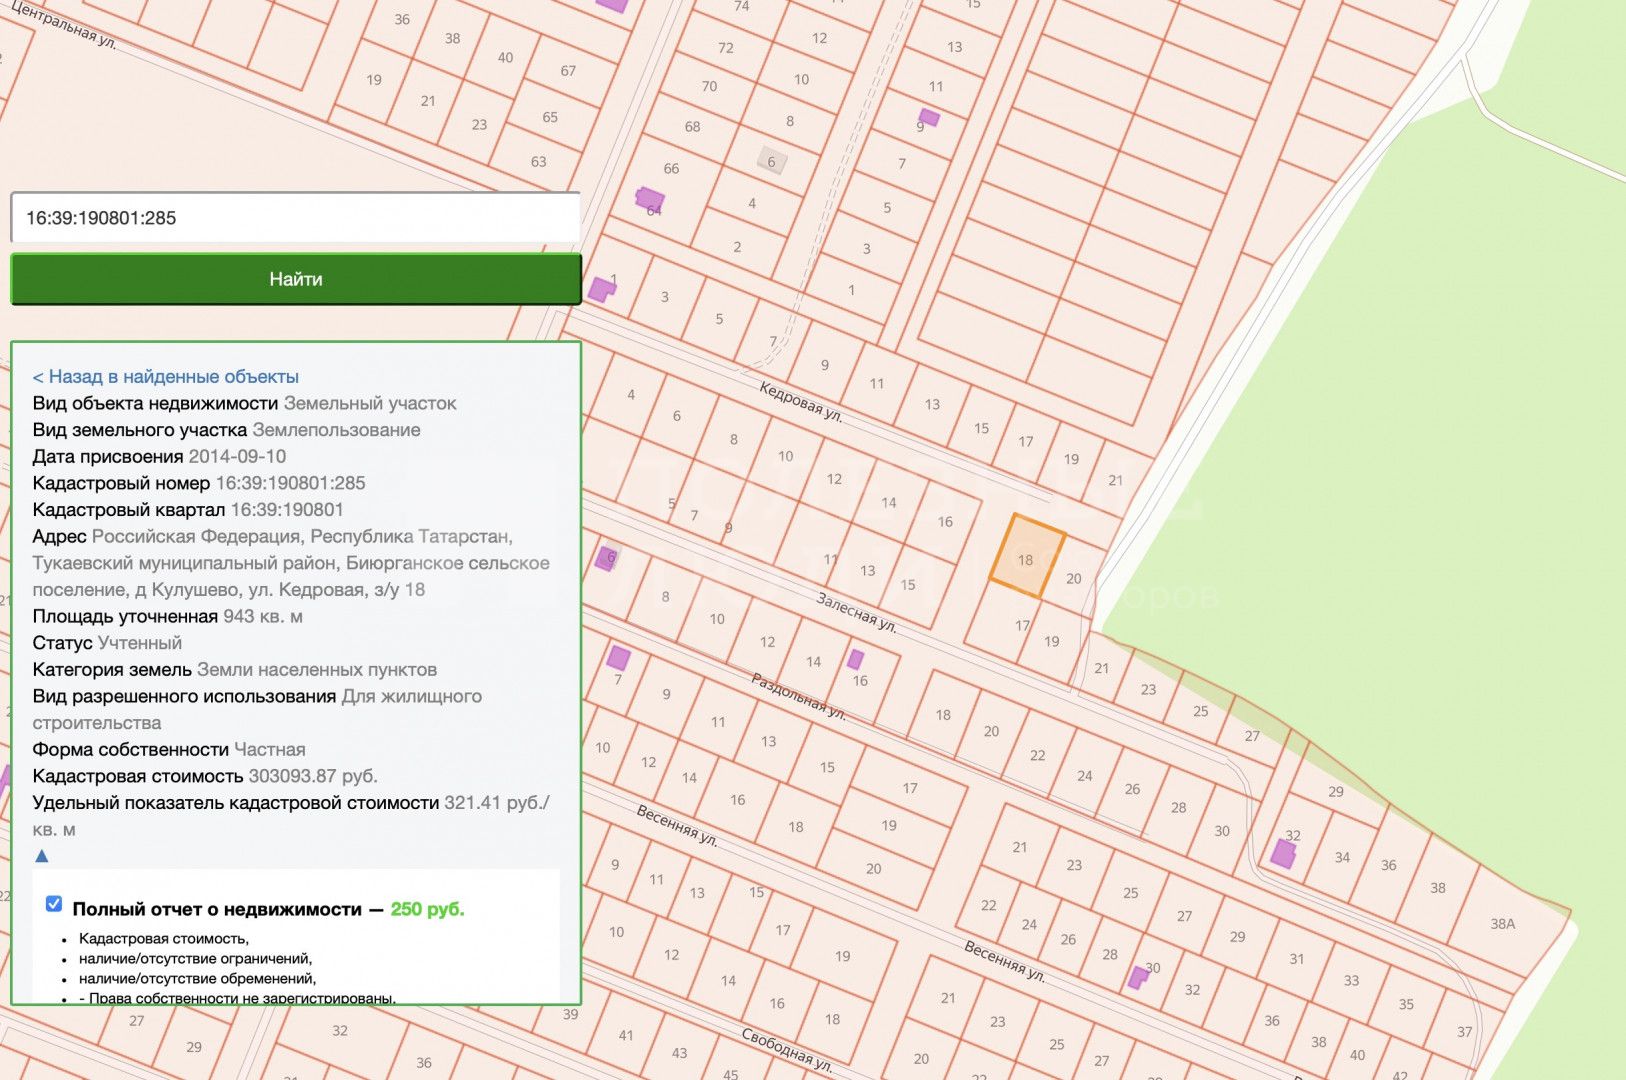Click the 250 руб. report price

[x=427, y=909]
